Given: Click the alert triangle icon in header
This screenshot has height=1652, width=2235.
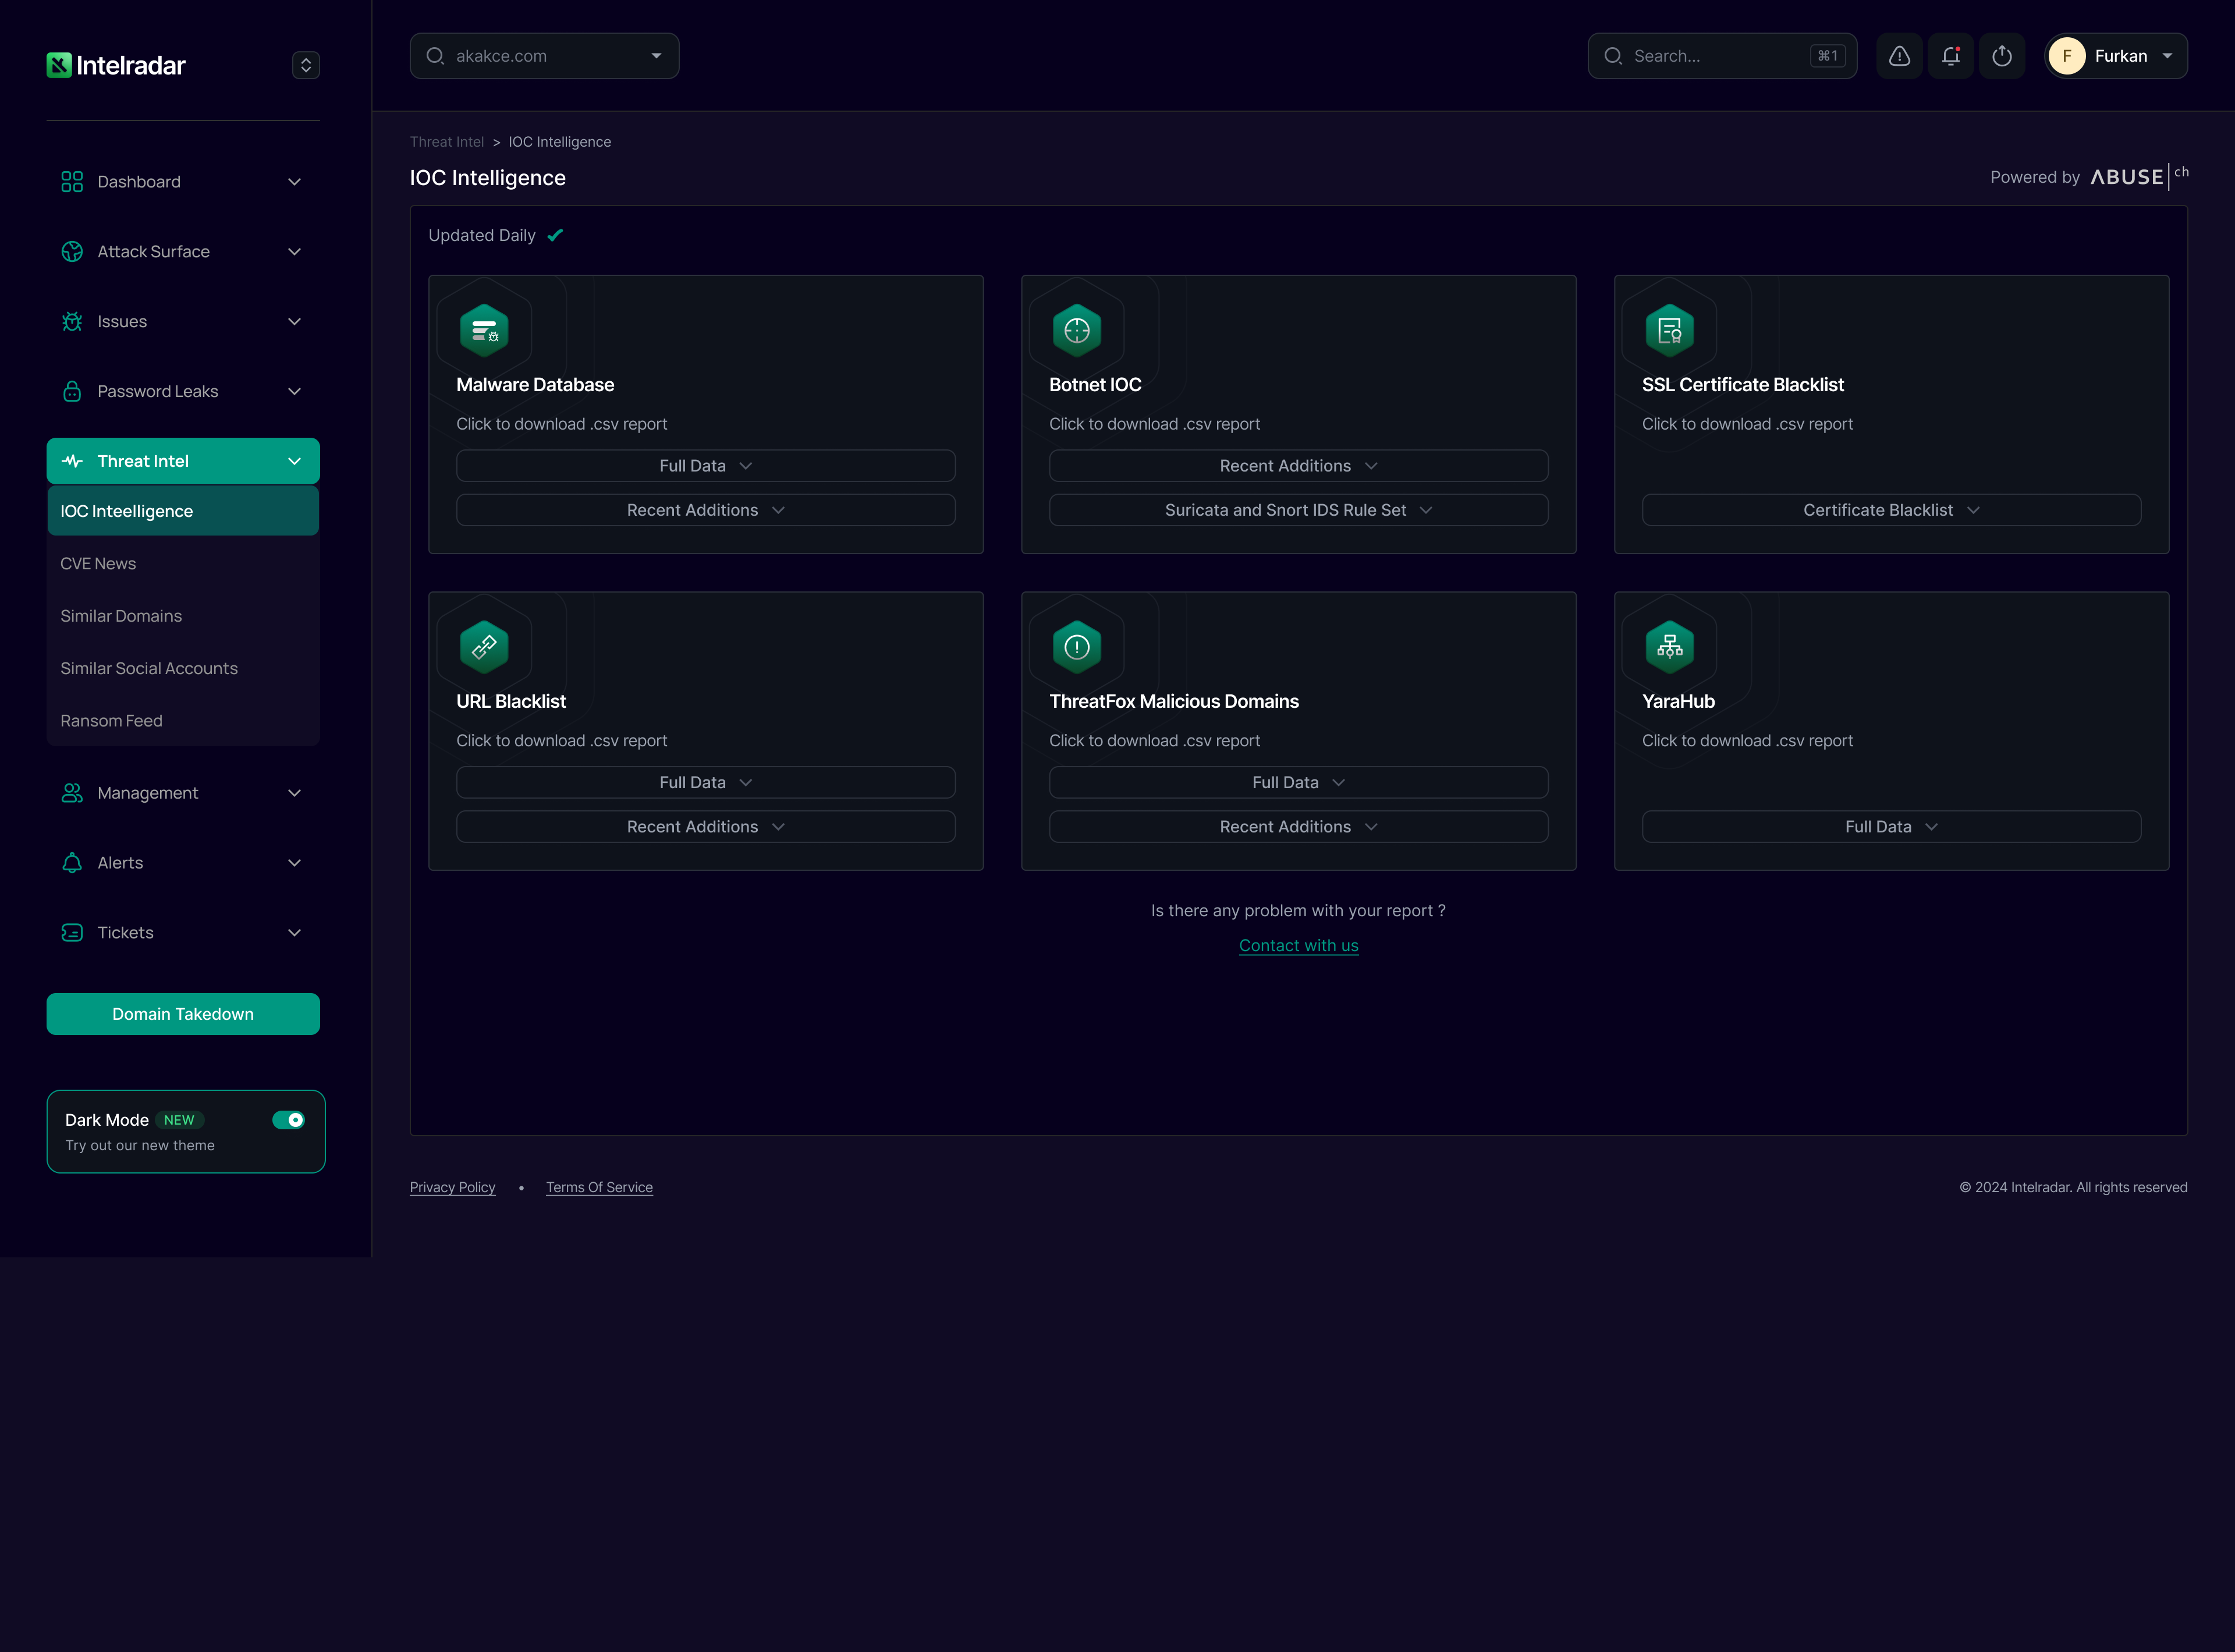Looking at the screenshot, I should coord(1899,56).
